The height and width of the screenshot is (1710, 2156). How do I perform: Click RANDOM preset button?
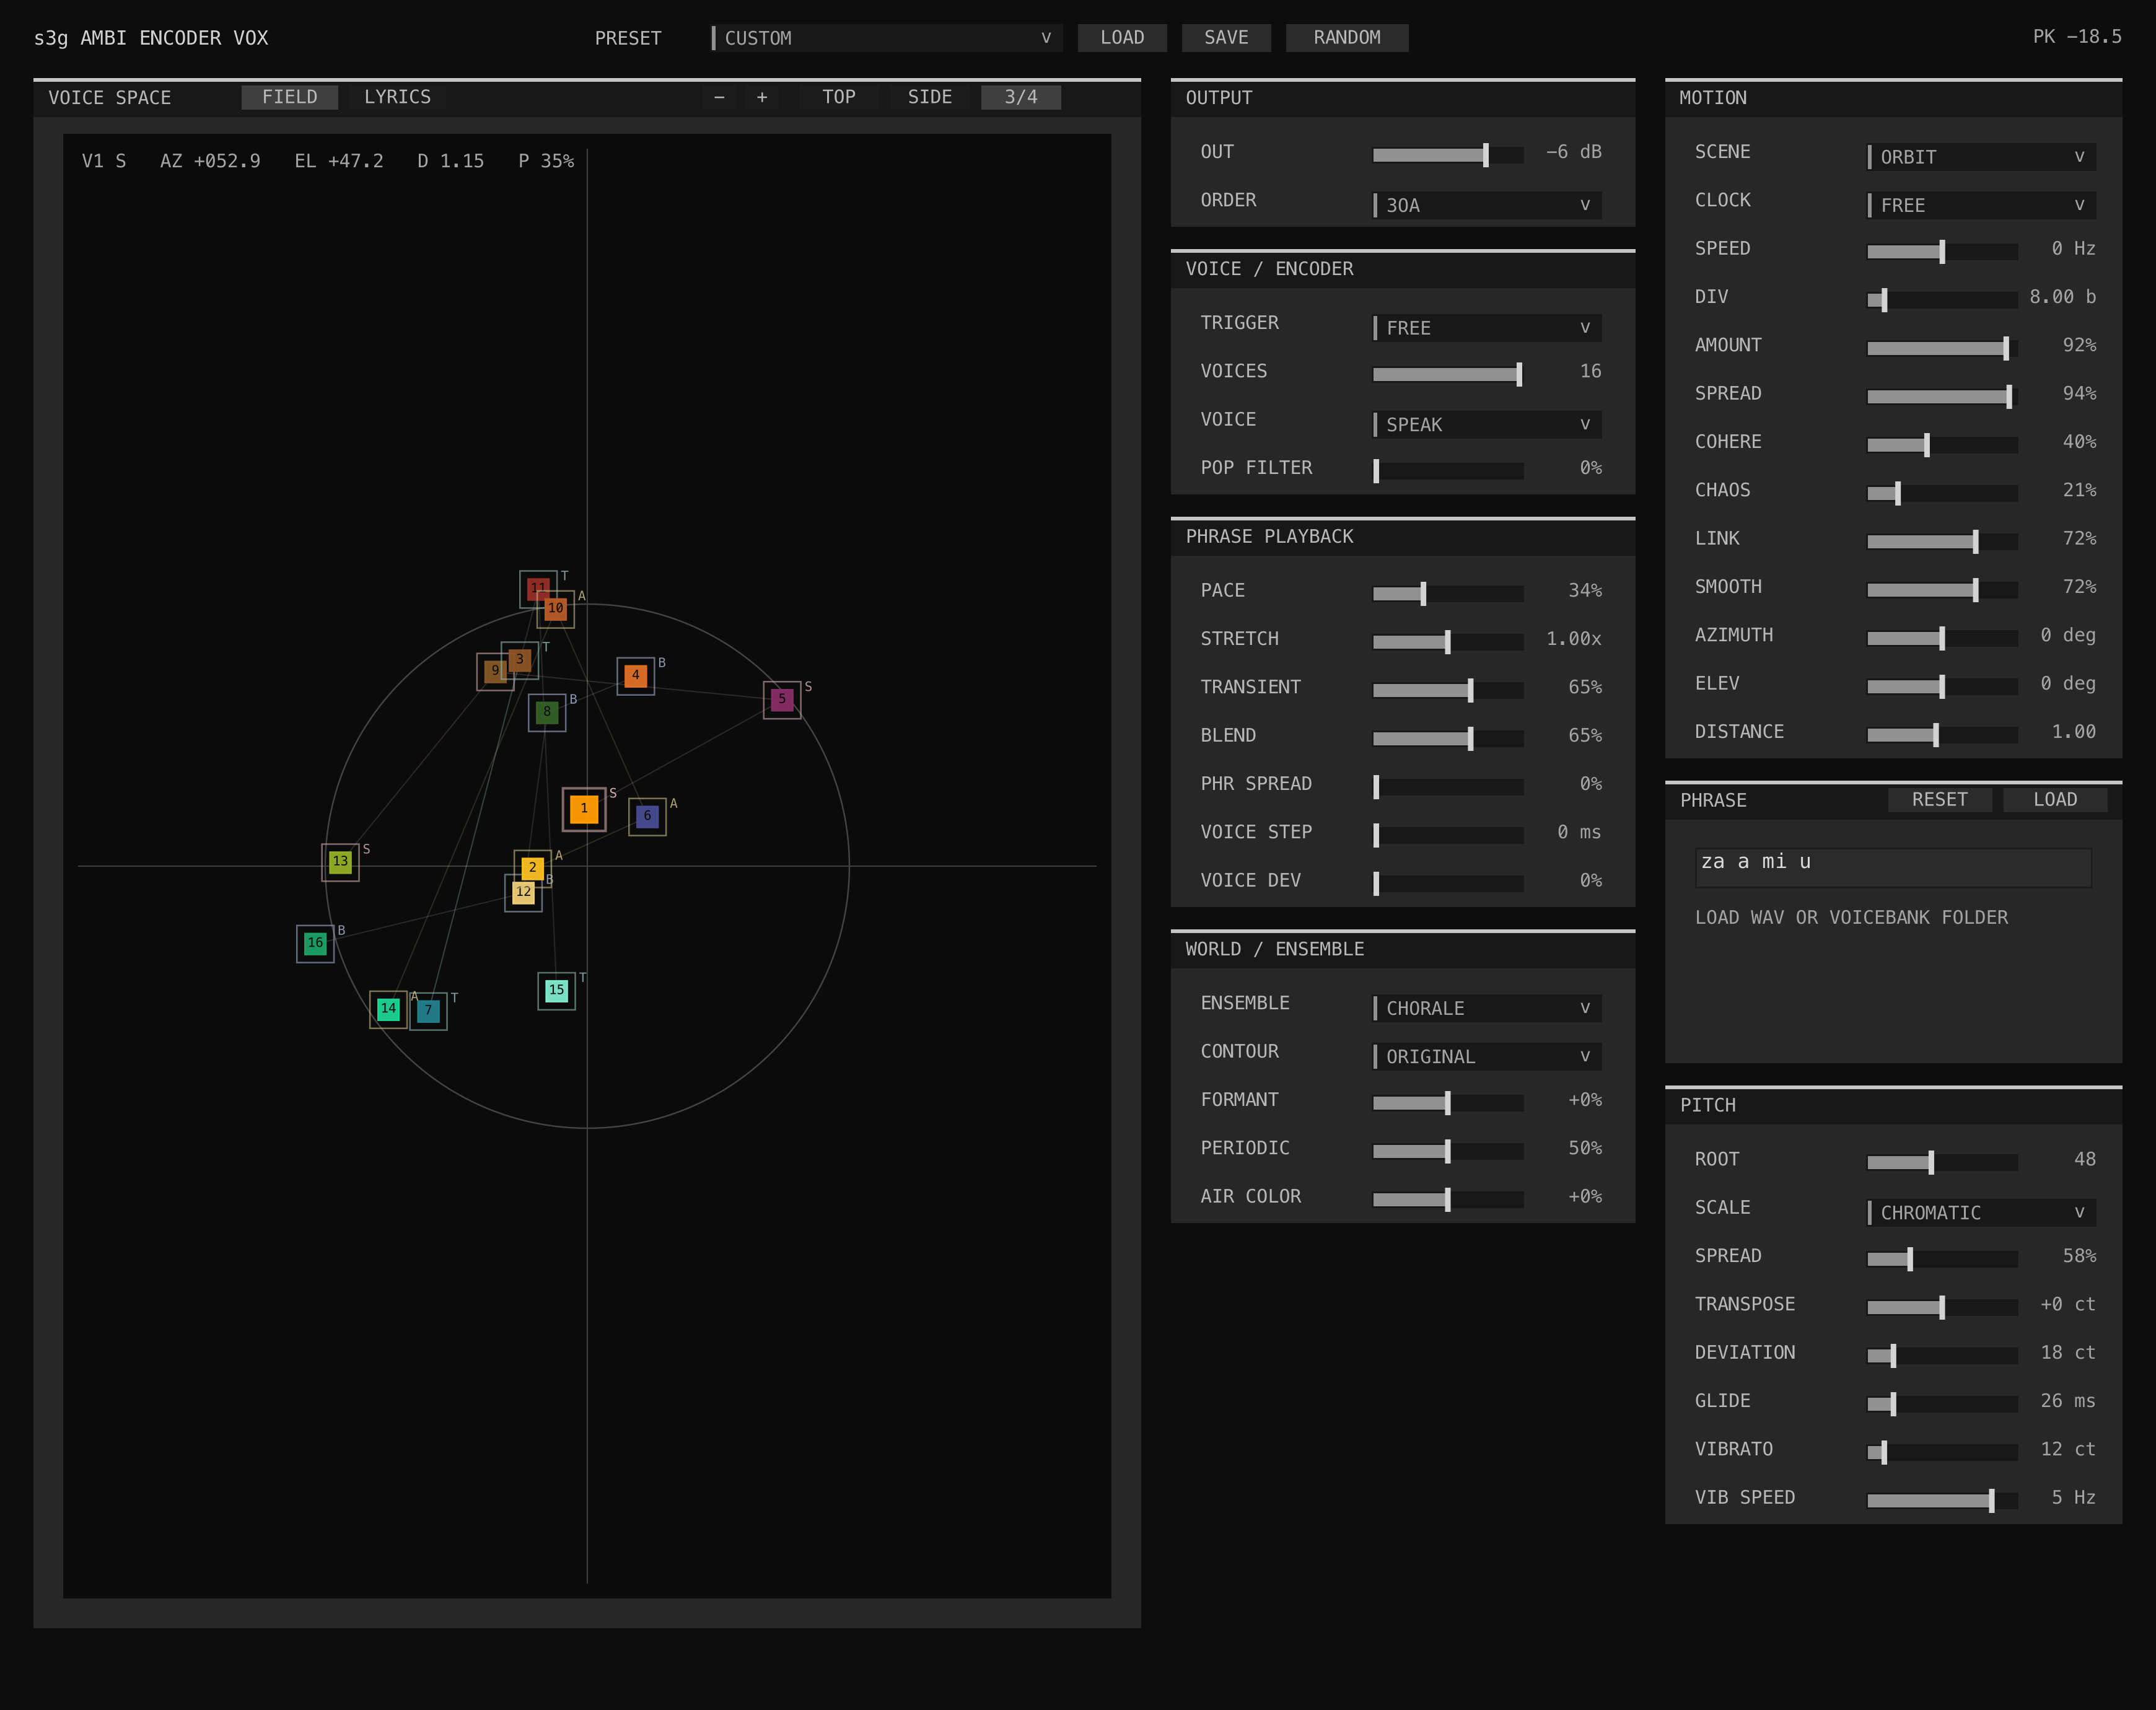(1347, 38)
